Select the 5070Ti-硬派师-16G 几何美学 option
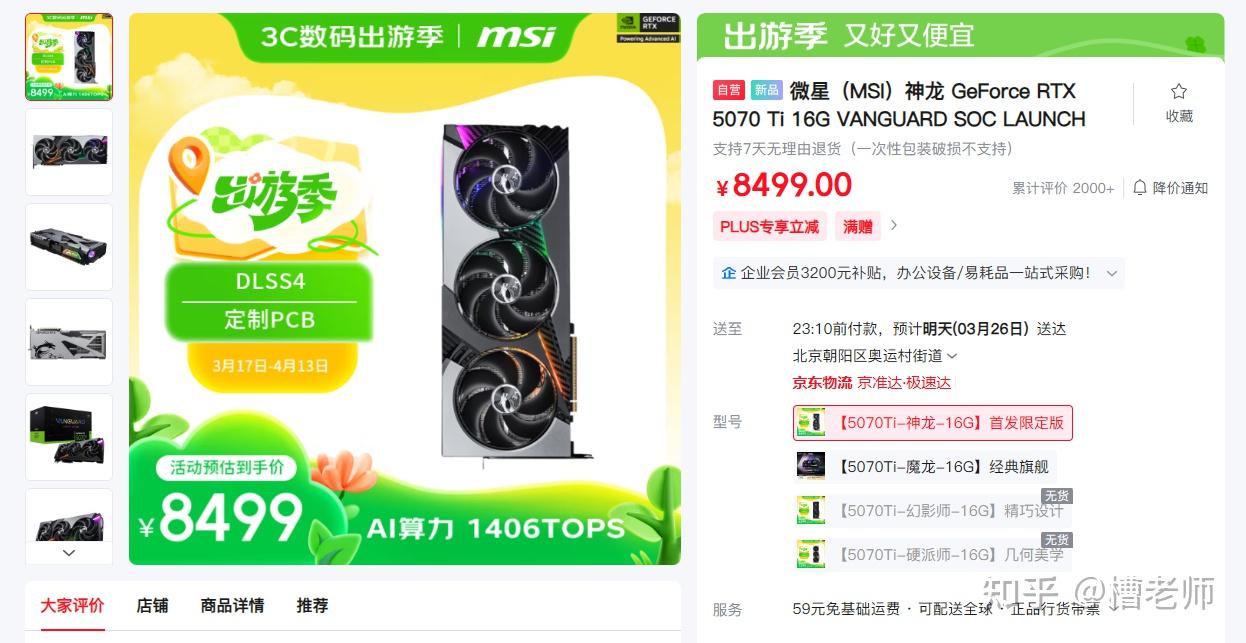 [x=932, y=554]
